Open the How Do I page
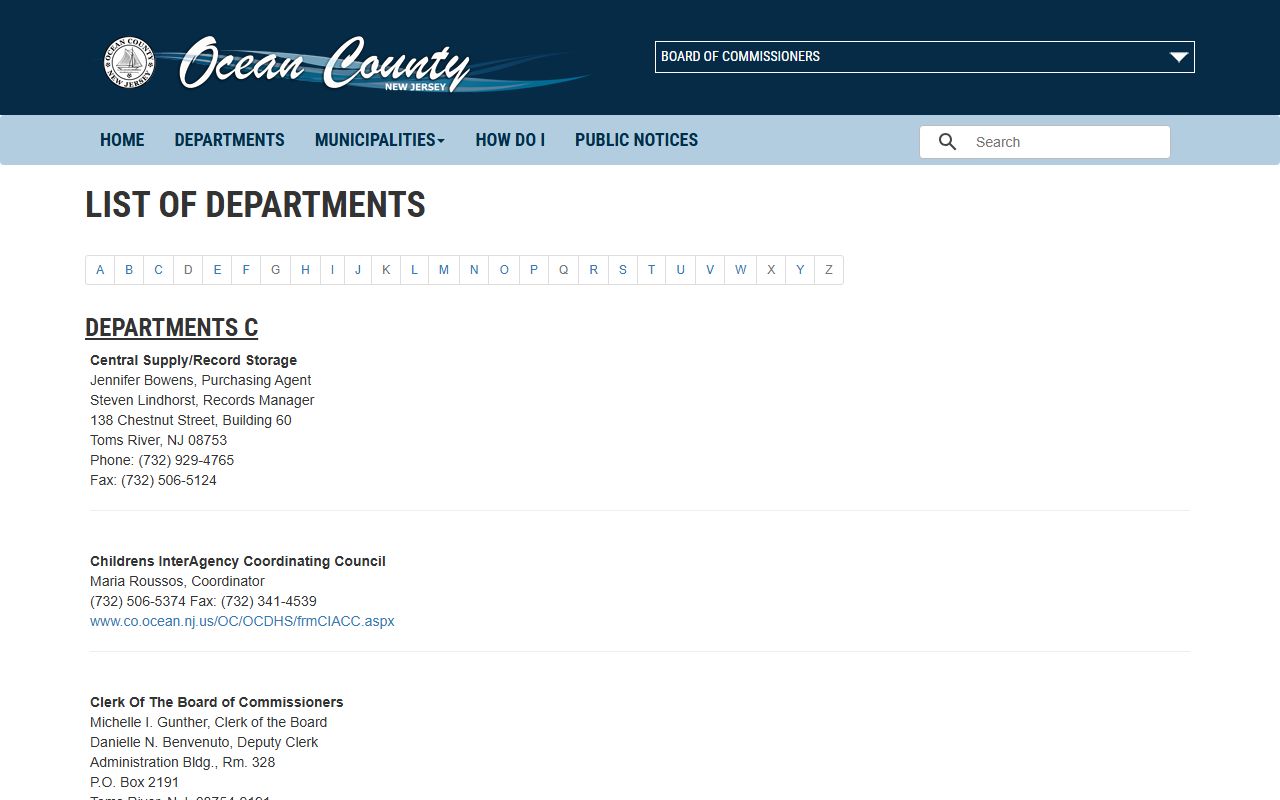 pyautogui.click(x=510, y=140)
